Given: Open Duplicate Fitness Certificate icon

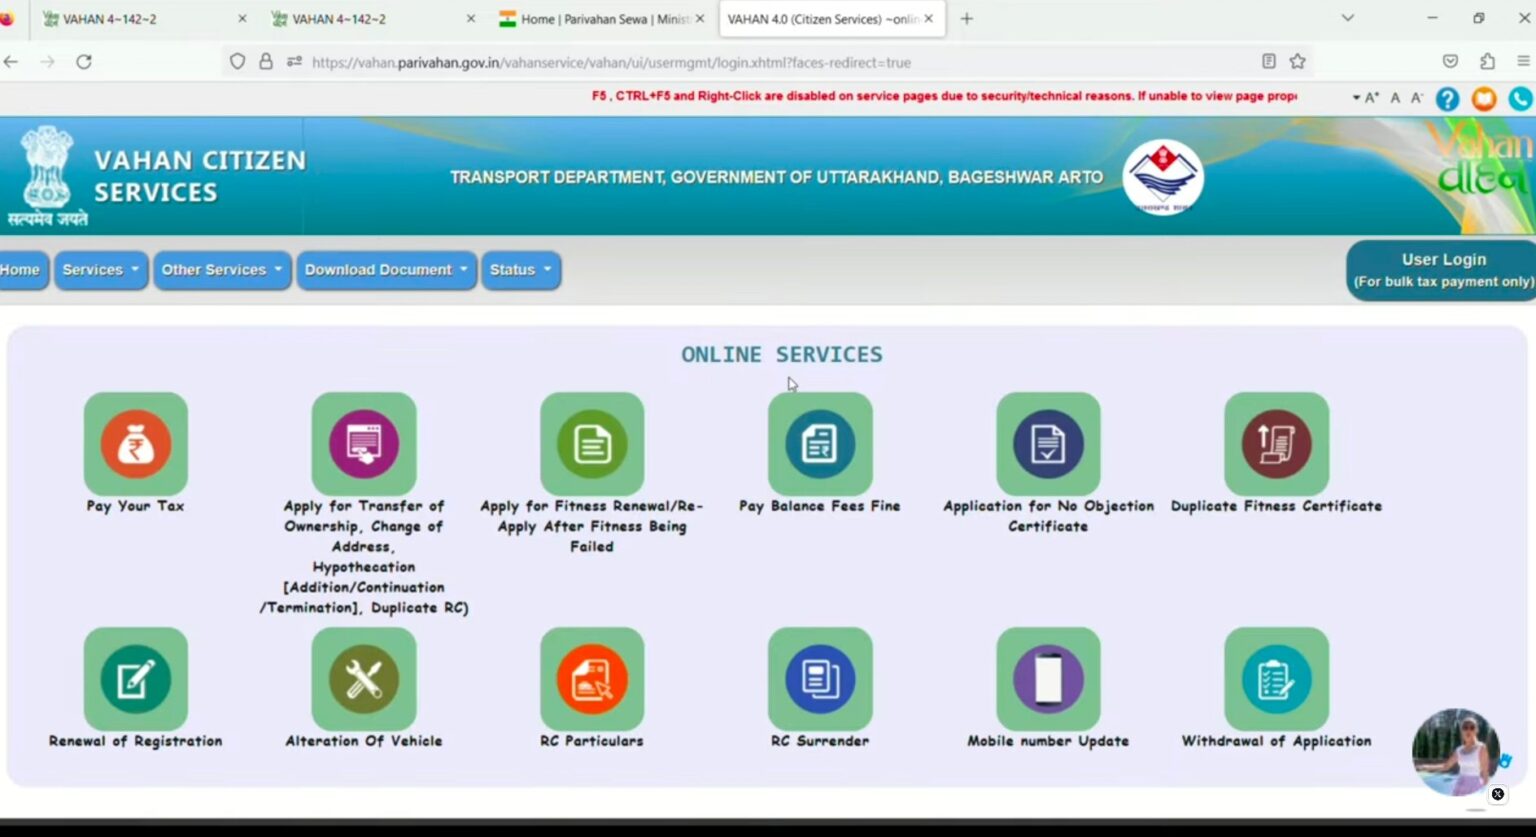Looking at the screenshot, I should pyautogui.click(x=1276, y=443).
